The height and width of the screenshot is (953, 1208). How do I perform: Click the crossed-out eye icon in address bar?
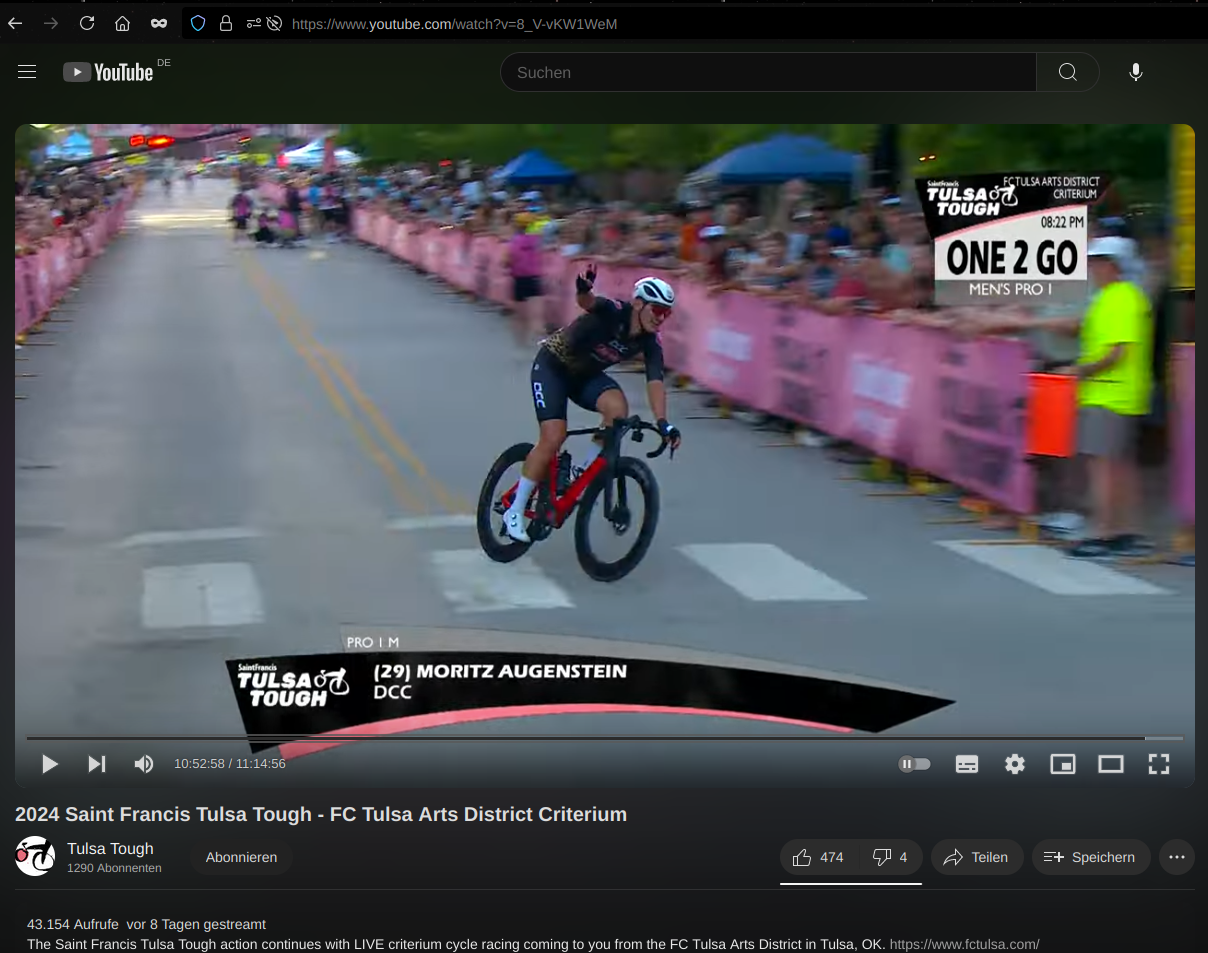274,23
